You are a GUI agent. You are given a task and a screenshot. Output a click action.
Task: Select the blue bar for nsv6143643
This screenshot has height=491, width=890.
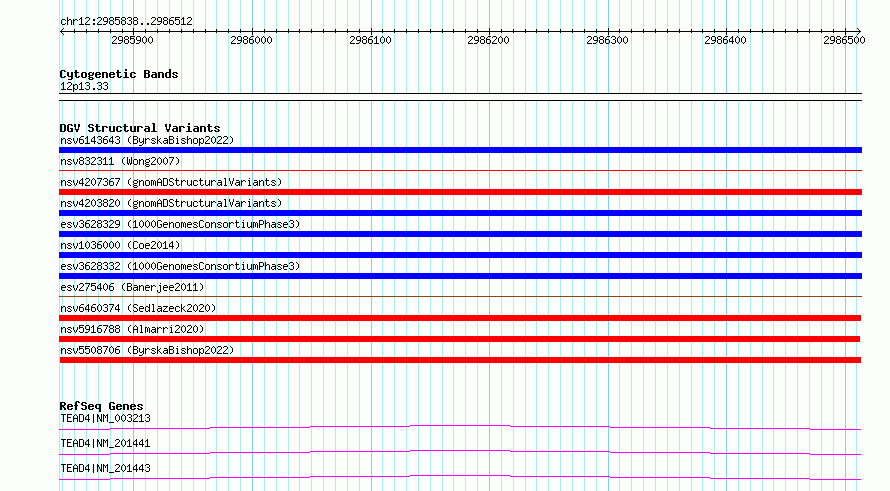click(460, 150)
